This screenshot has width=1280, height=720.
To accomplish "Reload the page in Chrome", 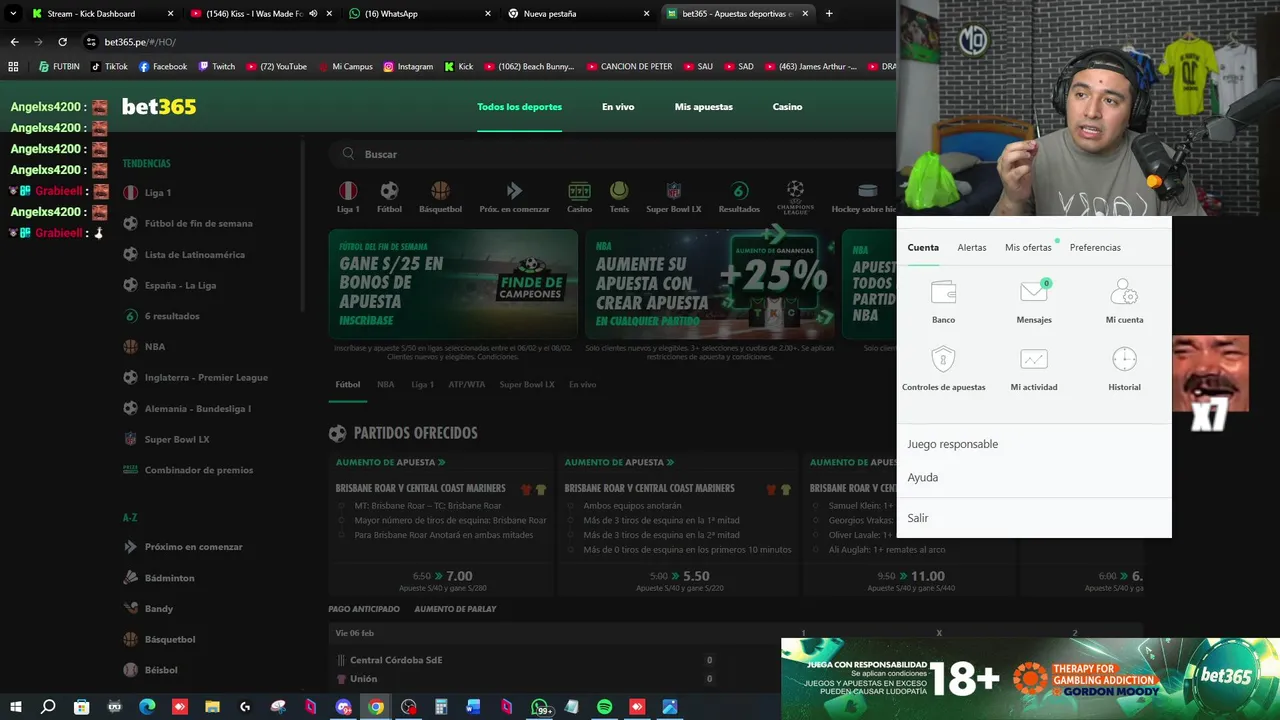I will click(x=62, y=42).
